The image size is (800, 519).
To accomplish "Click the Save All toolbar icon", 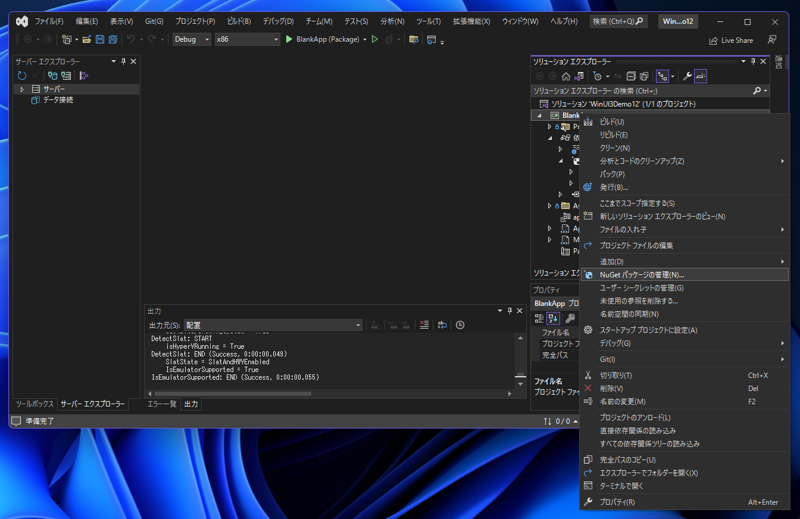I will [x=113, y=39].
